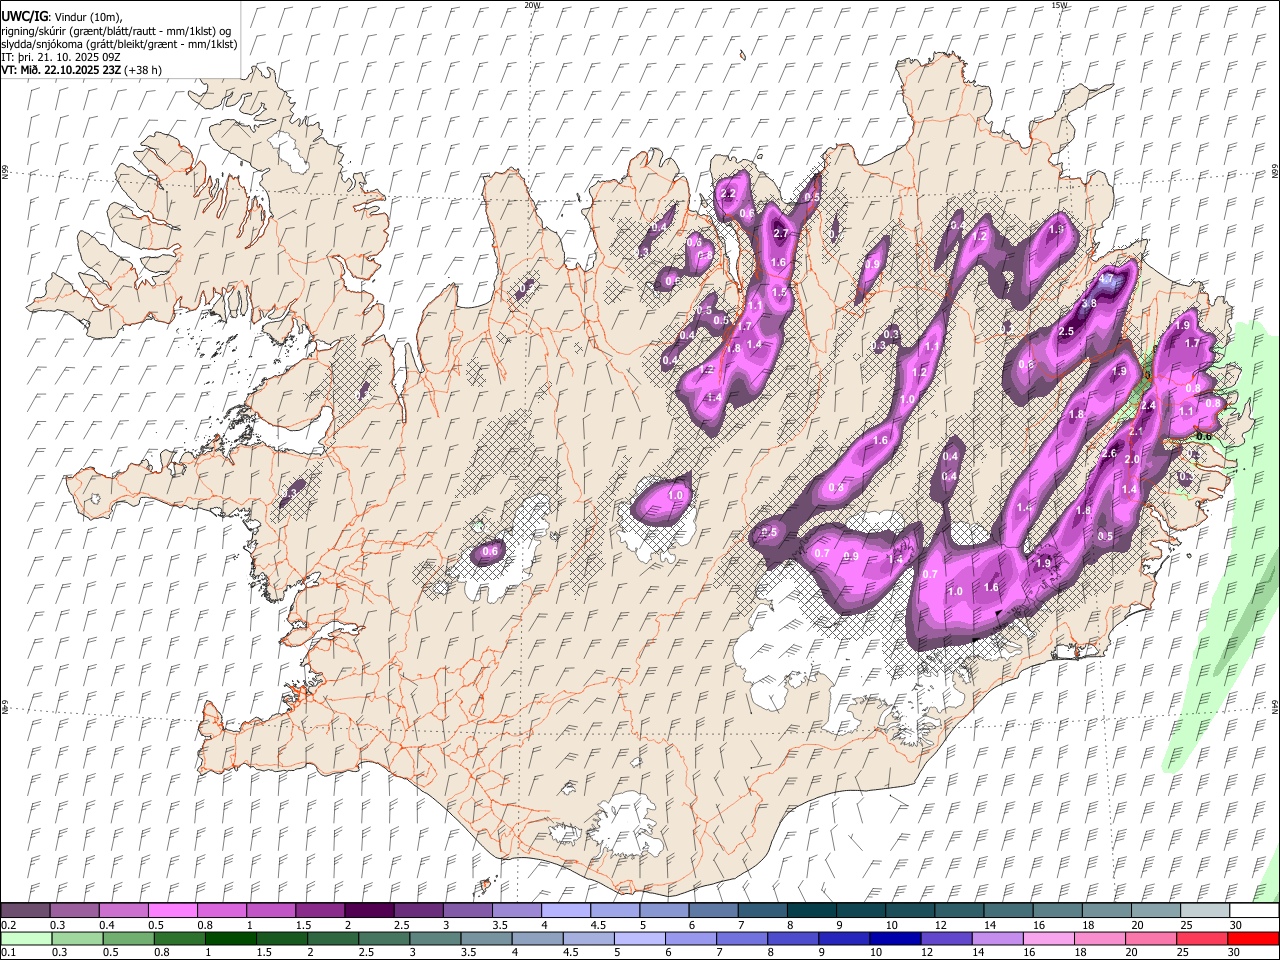
Task: Pick the darkest green lower swatch between 1 and 1.5
Action: pyautogui.click(x=230, y=939)
